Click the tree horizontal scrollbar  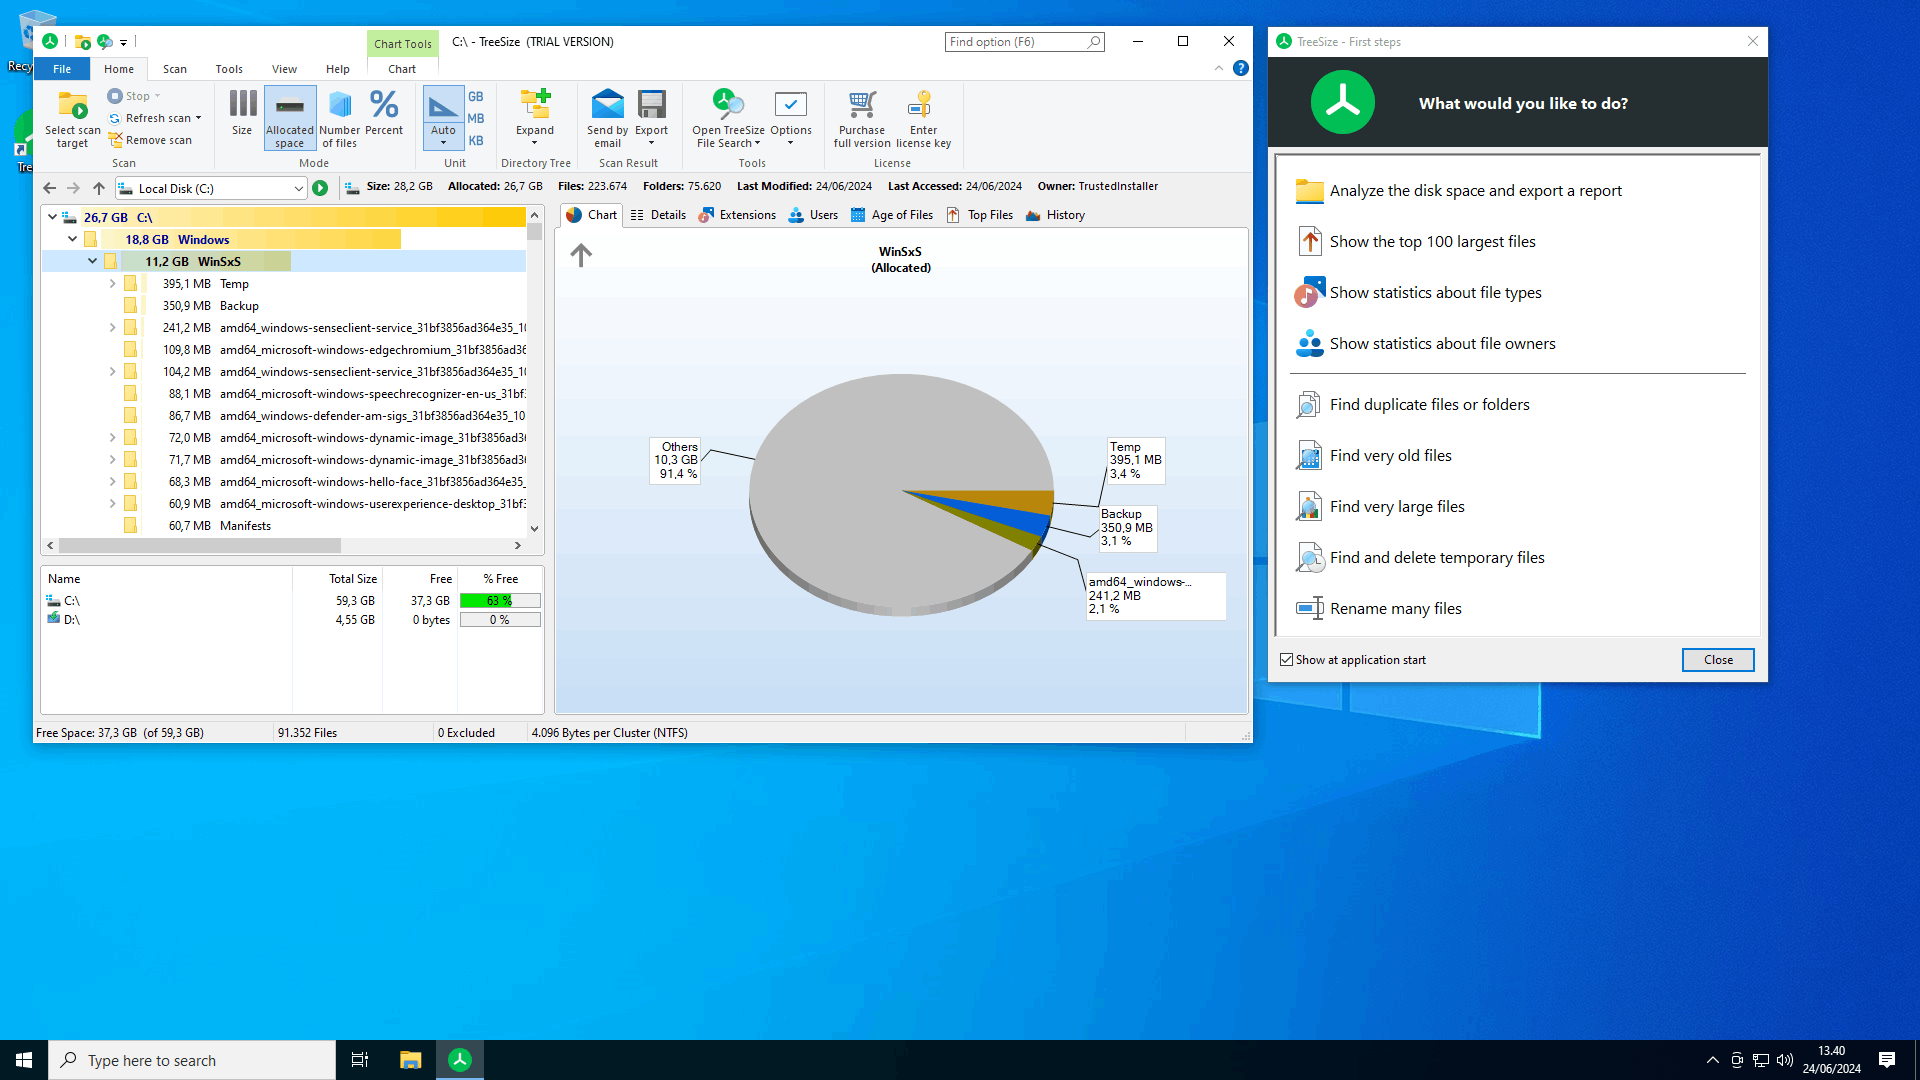point(200,546)
